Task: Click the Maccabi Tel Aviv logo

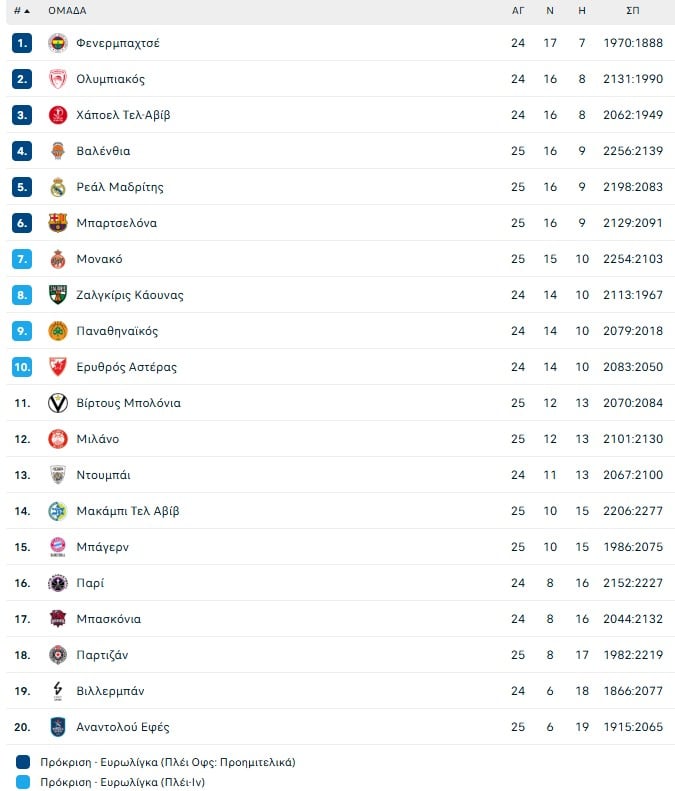Action: (x=58, y=511)
